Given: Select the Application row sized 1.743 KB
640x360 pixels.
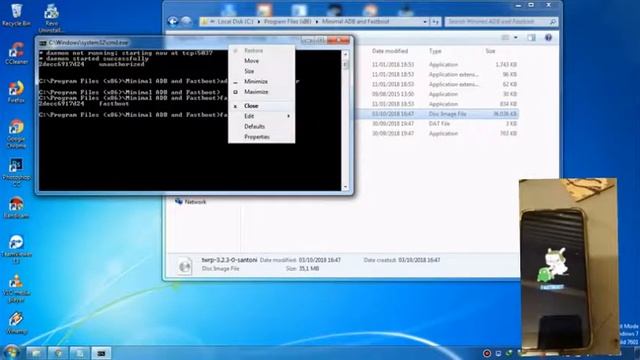Looking at the screenshot, I should 437,64.
